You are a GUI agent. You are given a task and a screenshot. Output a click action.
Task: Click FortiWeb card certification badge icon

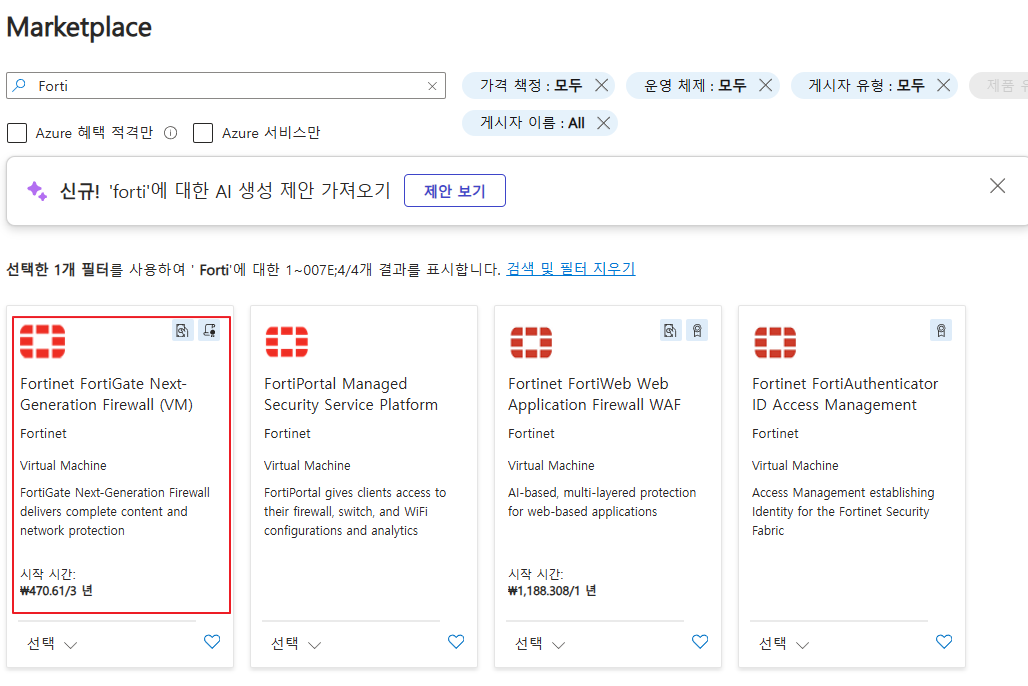[x=697, y=331]
